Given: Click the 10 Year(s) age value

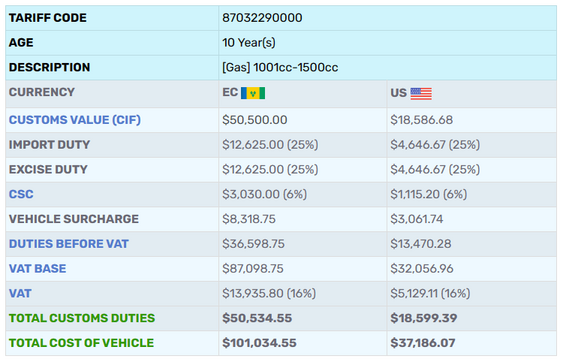Looking at the screenshot, I should pos(249,43).
